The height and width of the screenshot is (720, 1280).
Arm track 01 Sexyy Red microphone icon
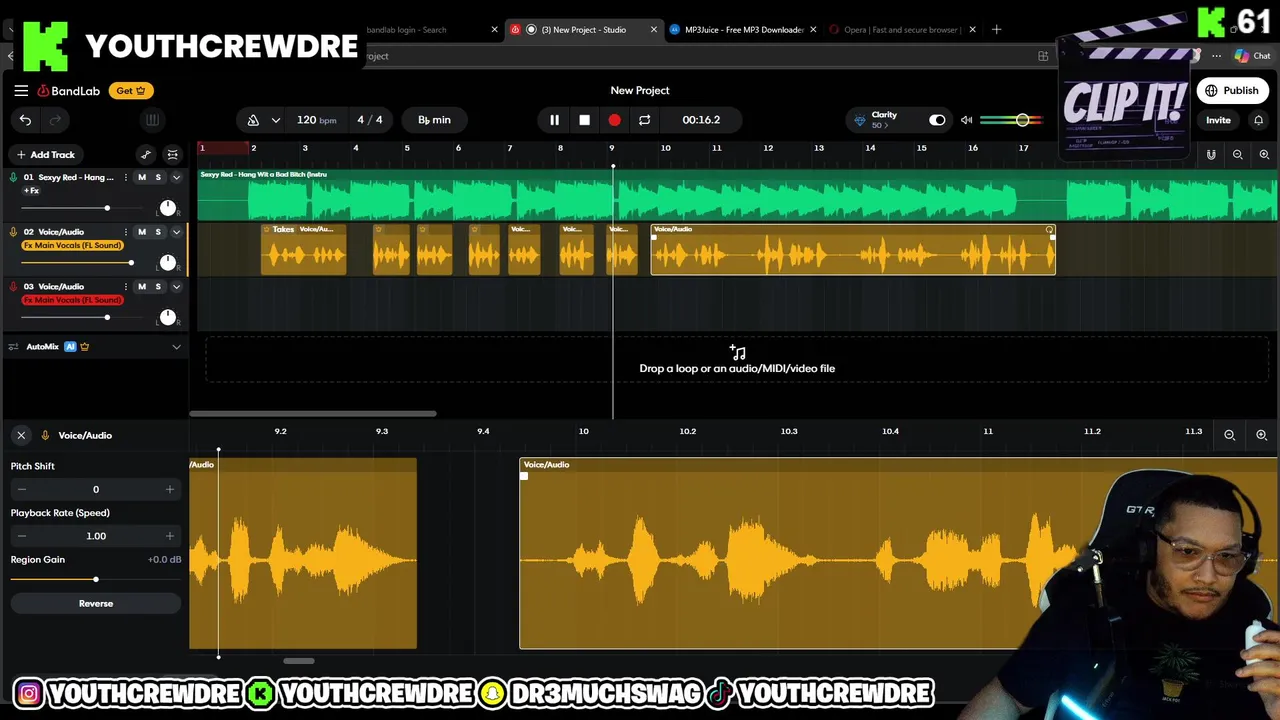tap(13, 177)
